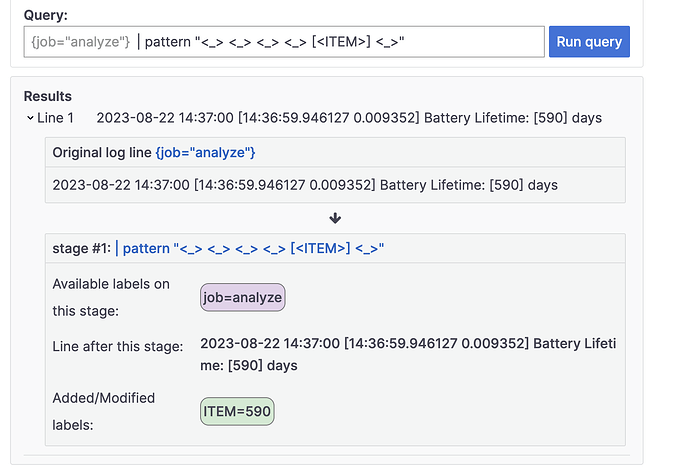Click the "Line 1" label in results
This screenshot has height=474, width=690.
click(56, 118)
